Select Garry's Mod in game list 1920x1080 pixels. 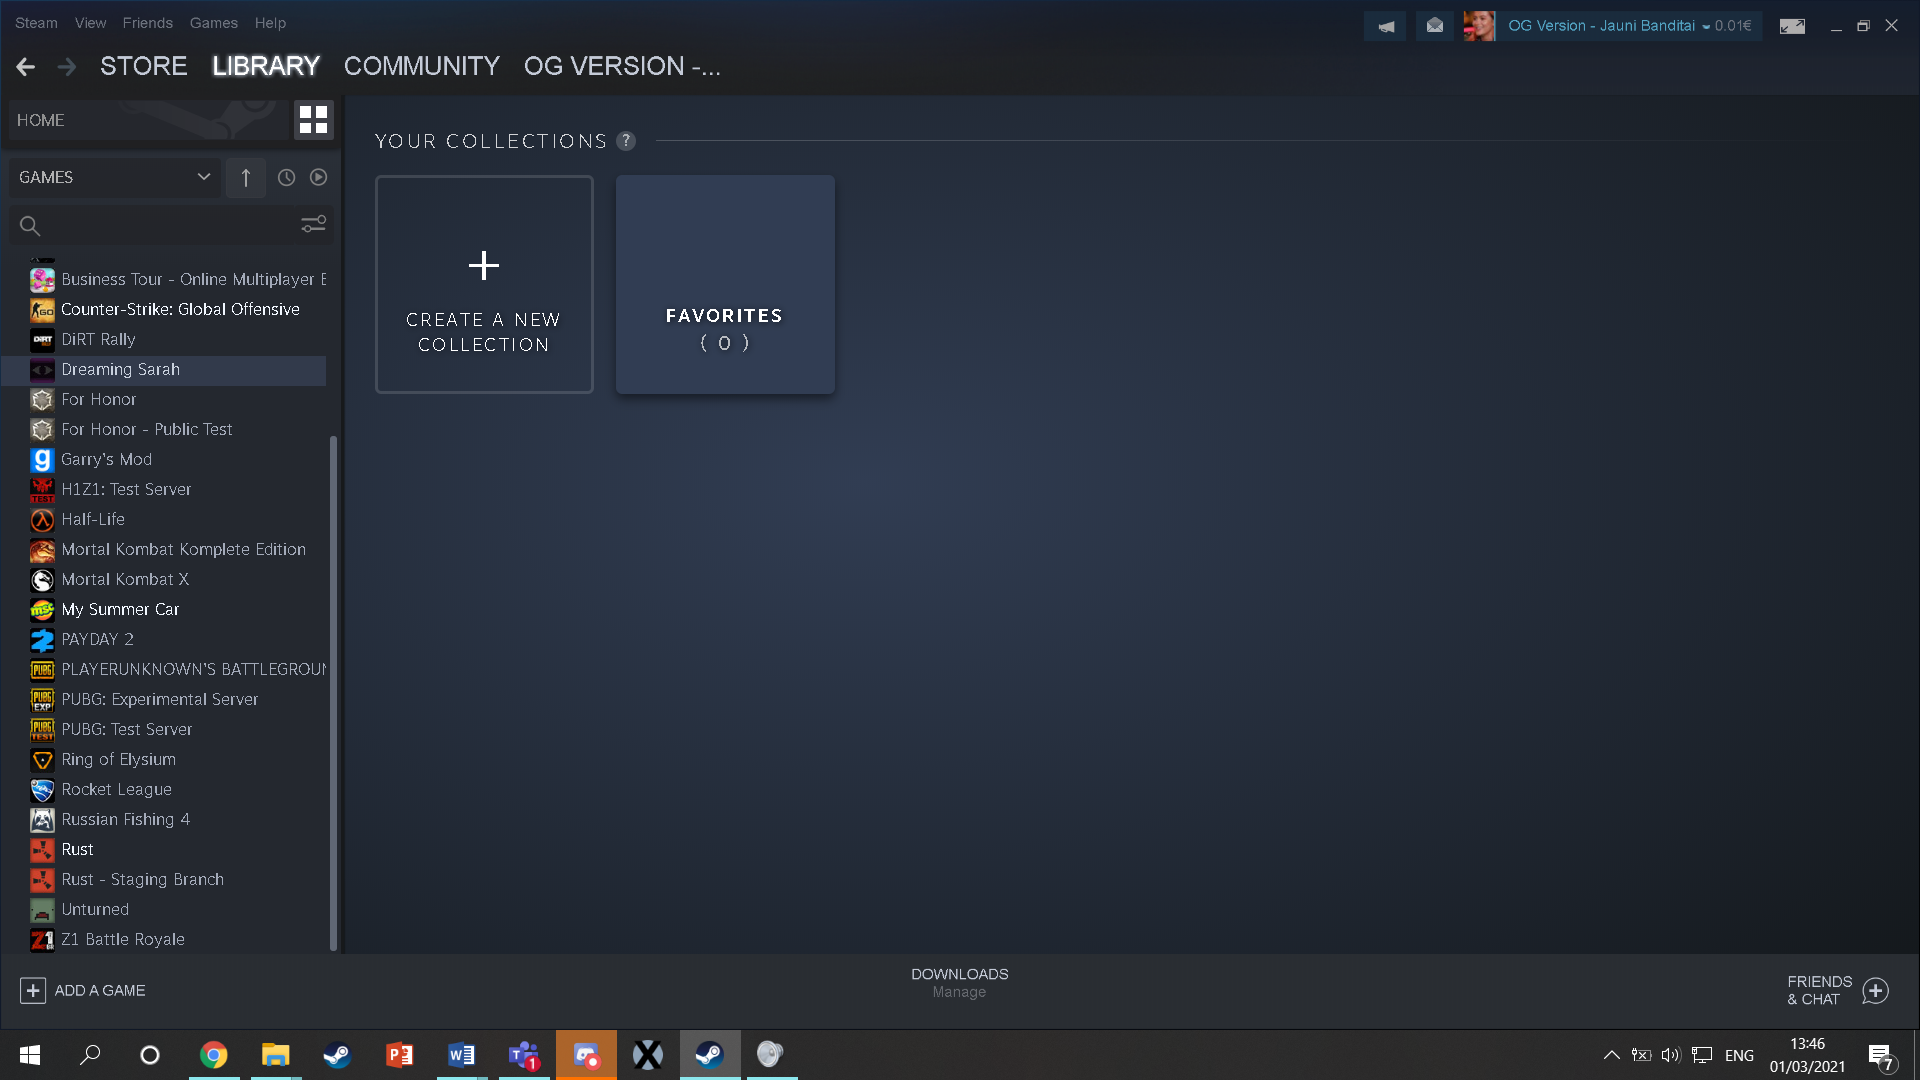107,459
